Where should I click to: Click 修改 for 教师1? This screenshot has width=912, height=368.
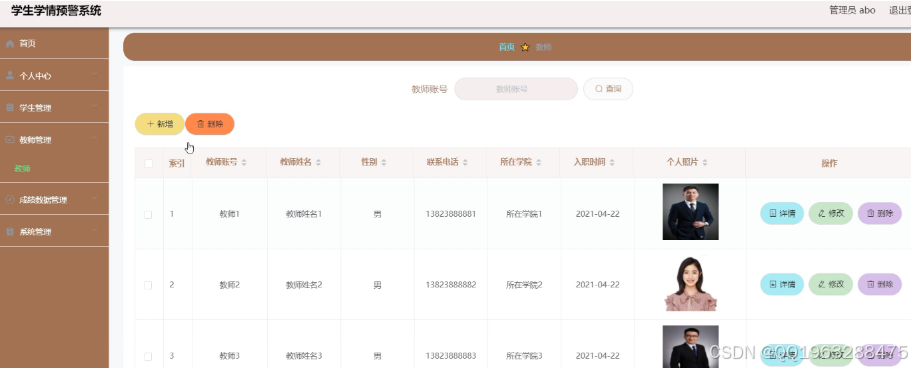(x=831, y=213)
